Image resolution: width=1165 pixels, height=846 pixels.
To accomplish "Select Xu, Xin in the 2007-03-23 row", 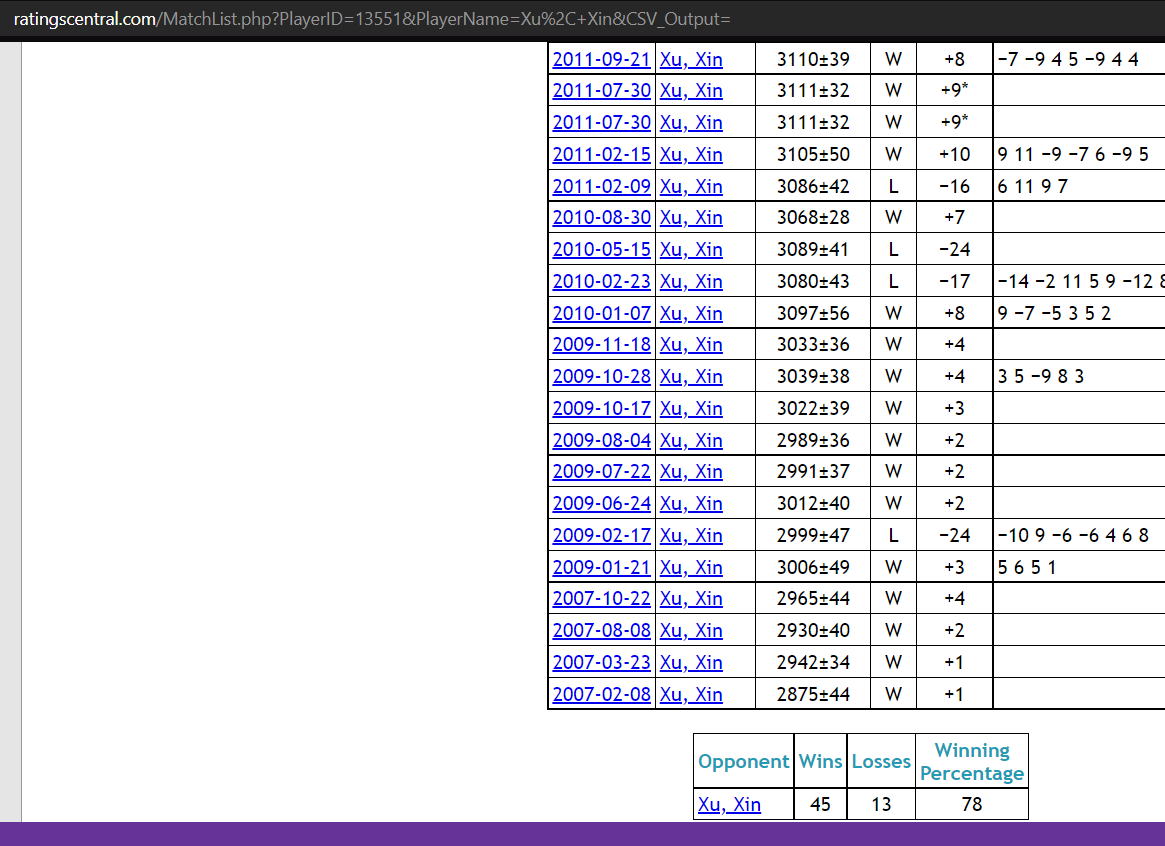I will click(691, 662).
